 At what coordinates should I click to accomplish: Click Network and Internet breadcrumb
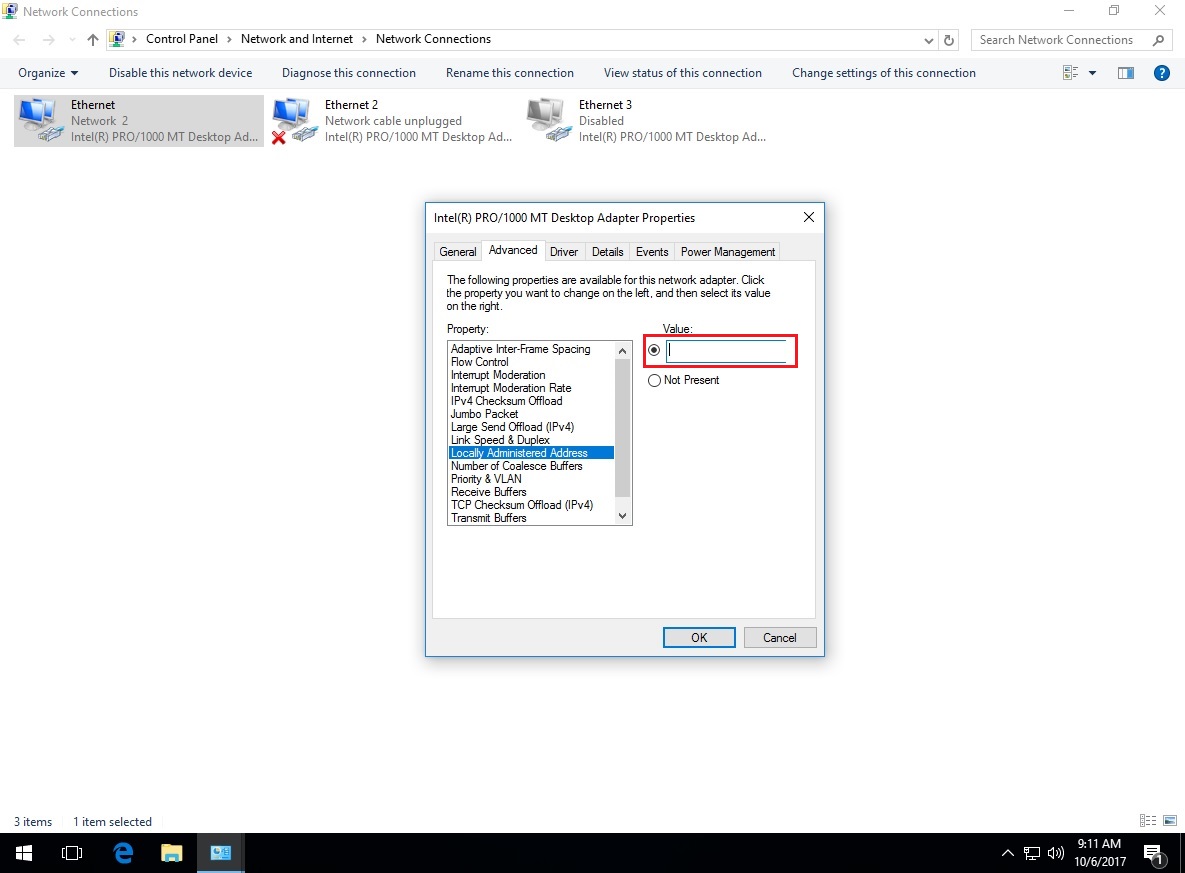297,39
